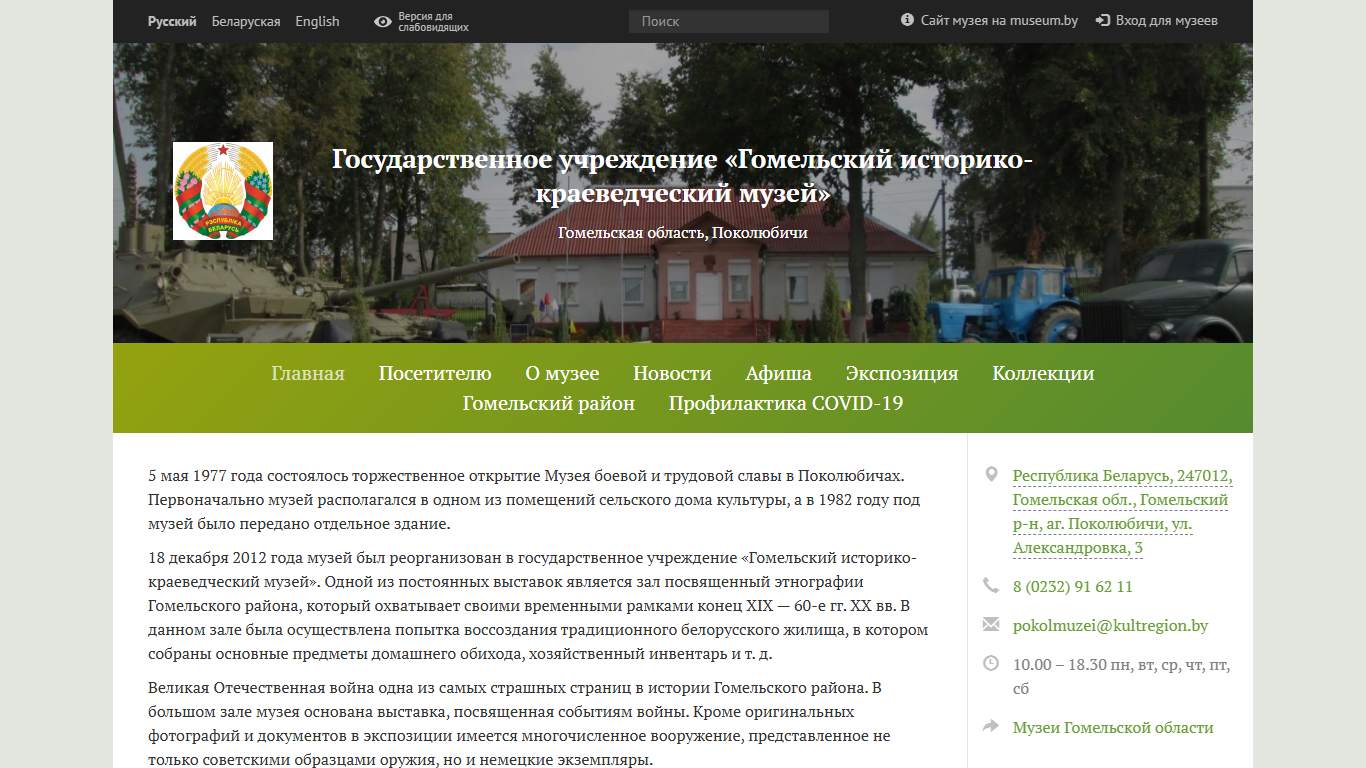Image resolution: width=1366 pixels, height=768 pixels.
Task: Switch language to Русский
Action: [x=172, y=21]
